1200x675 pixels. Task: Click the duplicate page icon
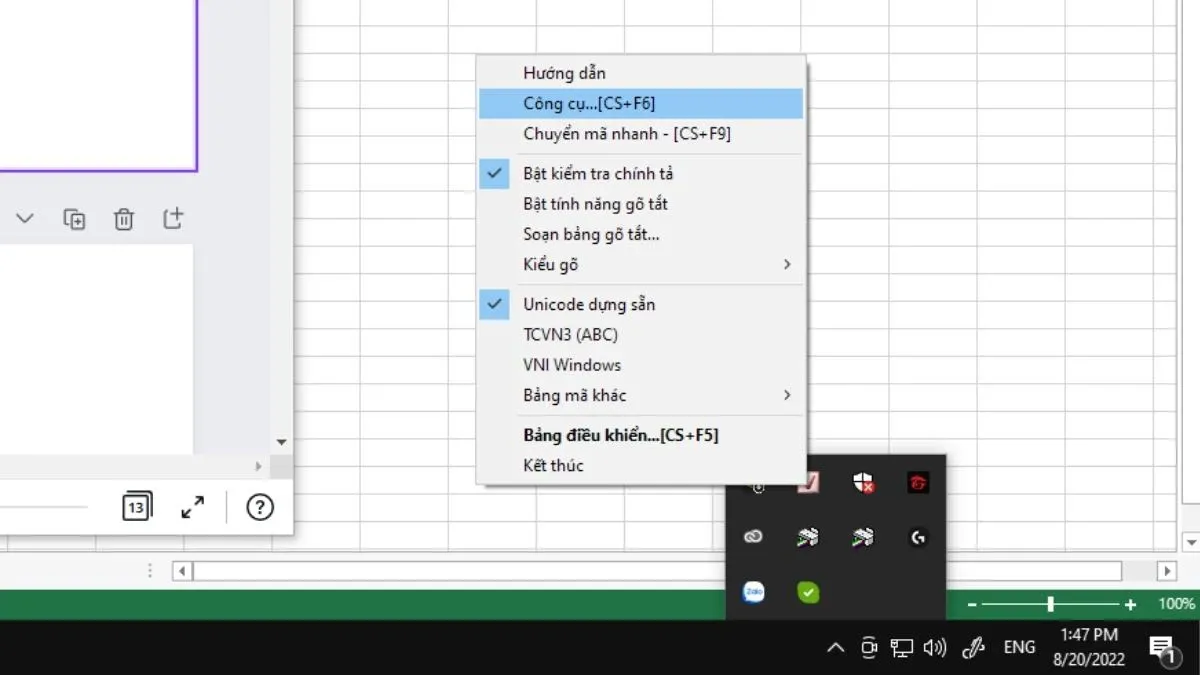tap(74, 219)
